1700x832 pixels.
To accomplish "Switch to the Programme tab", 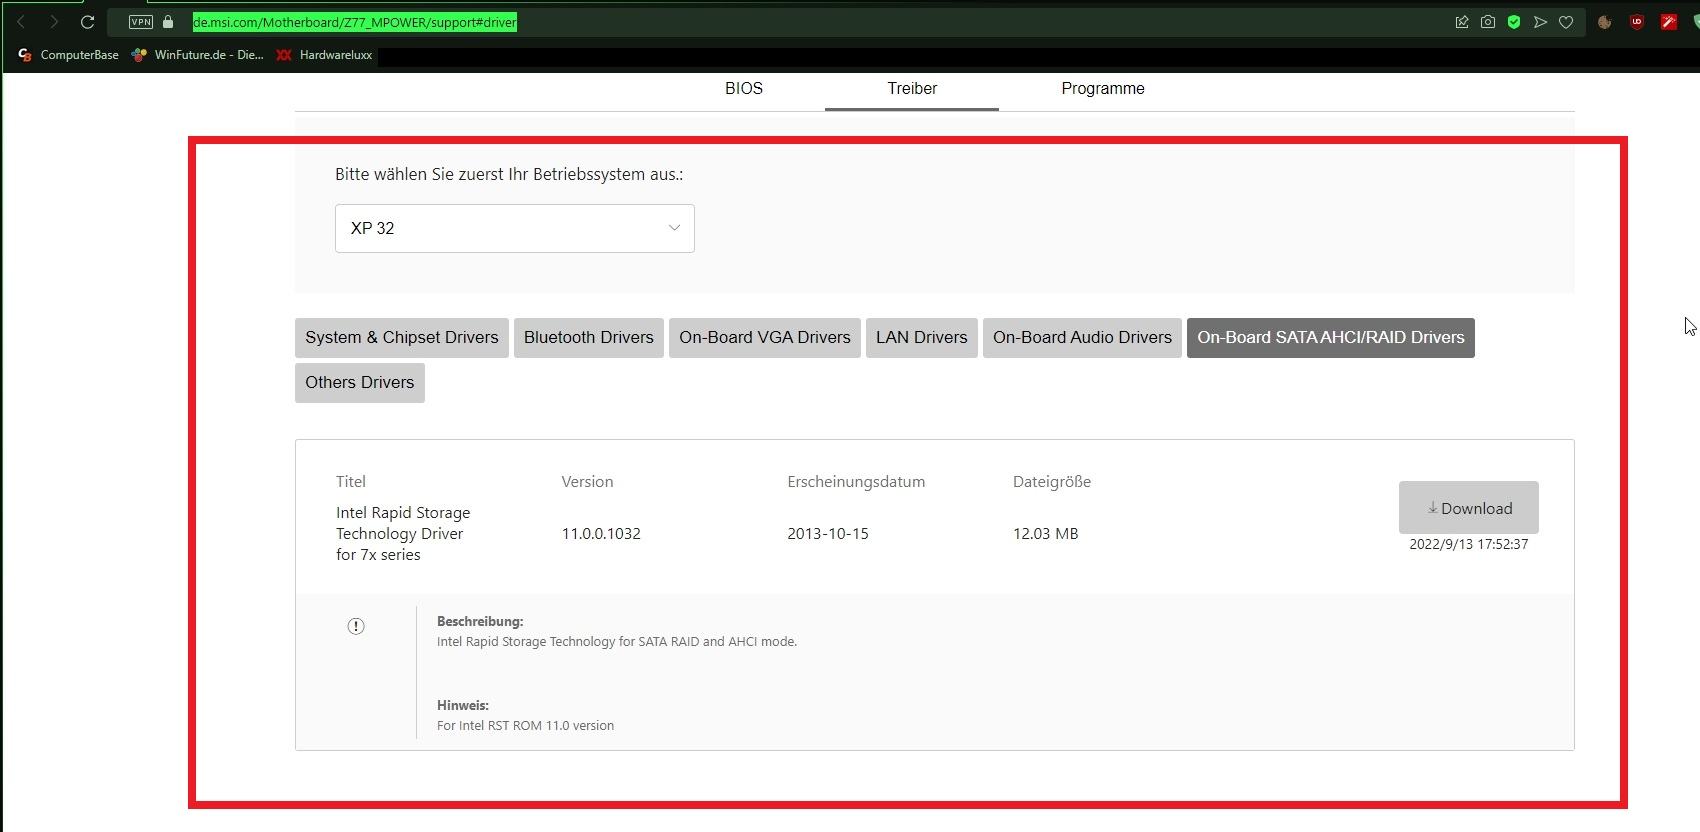I will pos(1103,89).
